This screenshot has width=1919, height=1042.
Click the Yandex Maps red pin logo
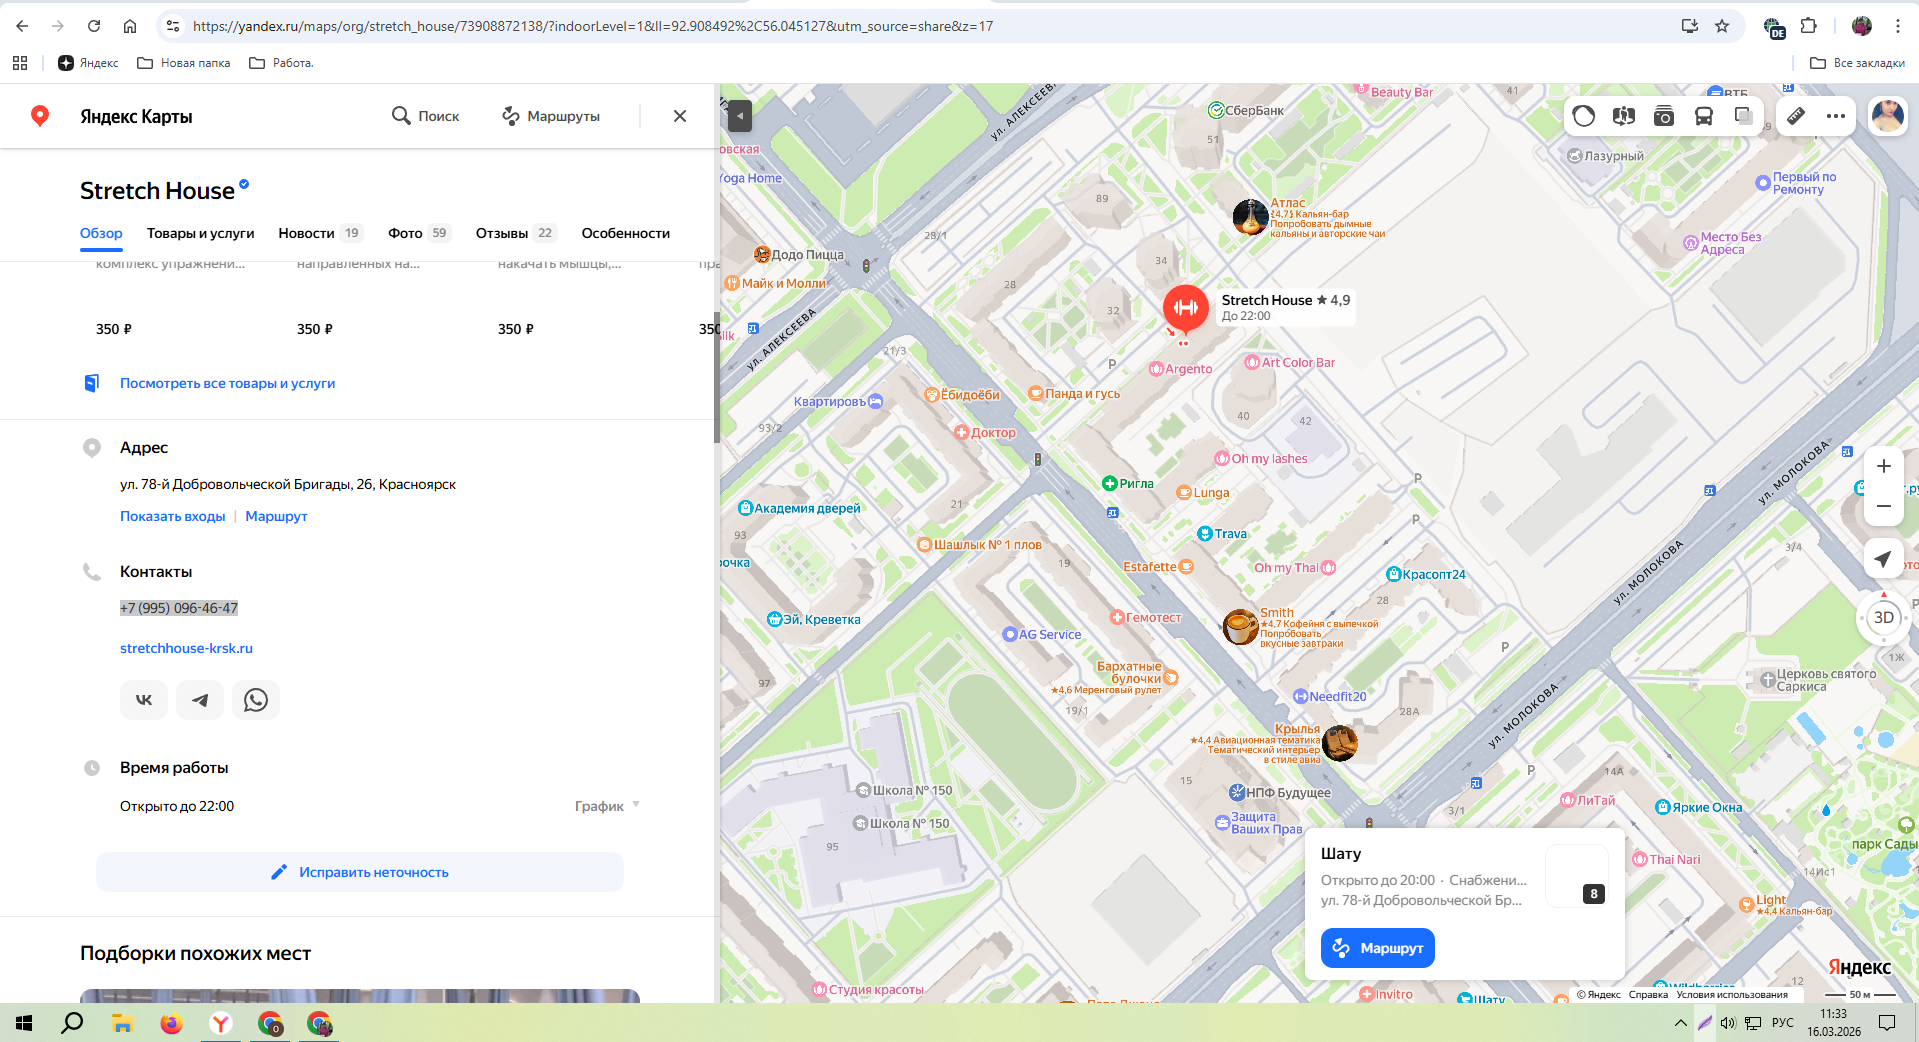[40, 116]
